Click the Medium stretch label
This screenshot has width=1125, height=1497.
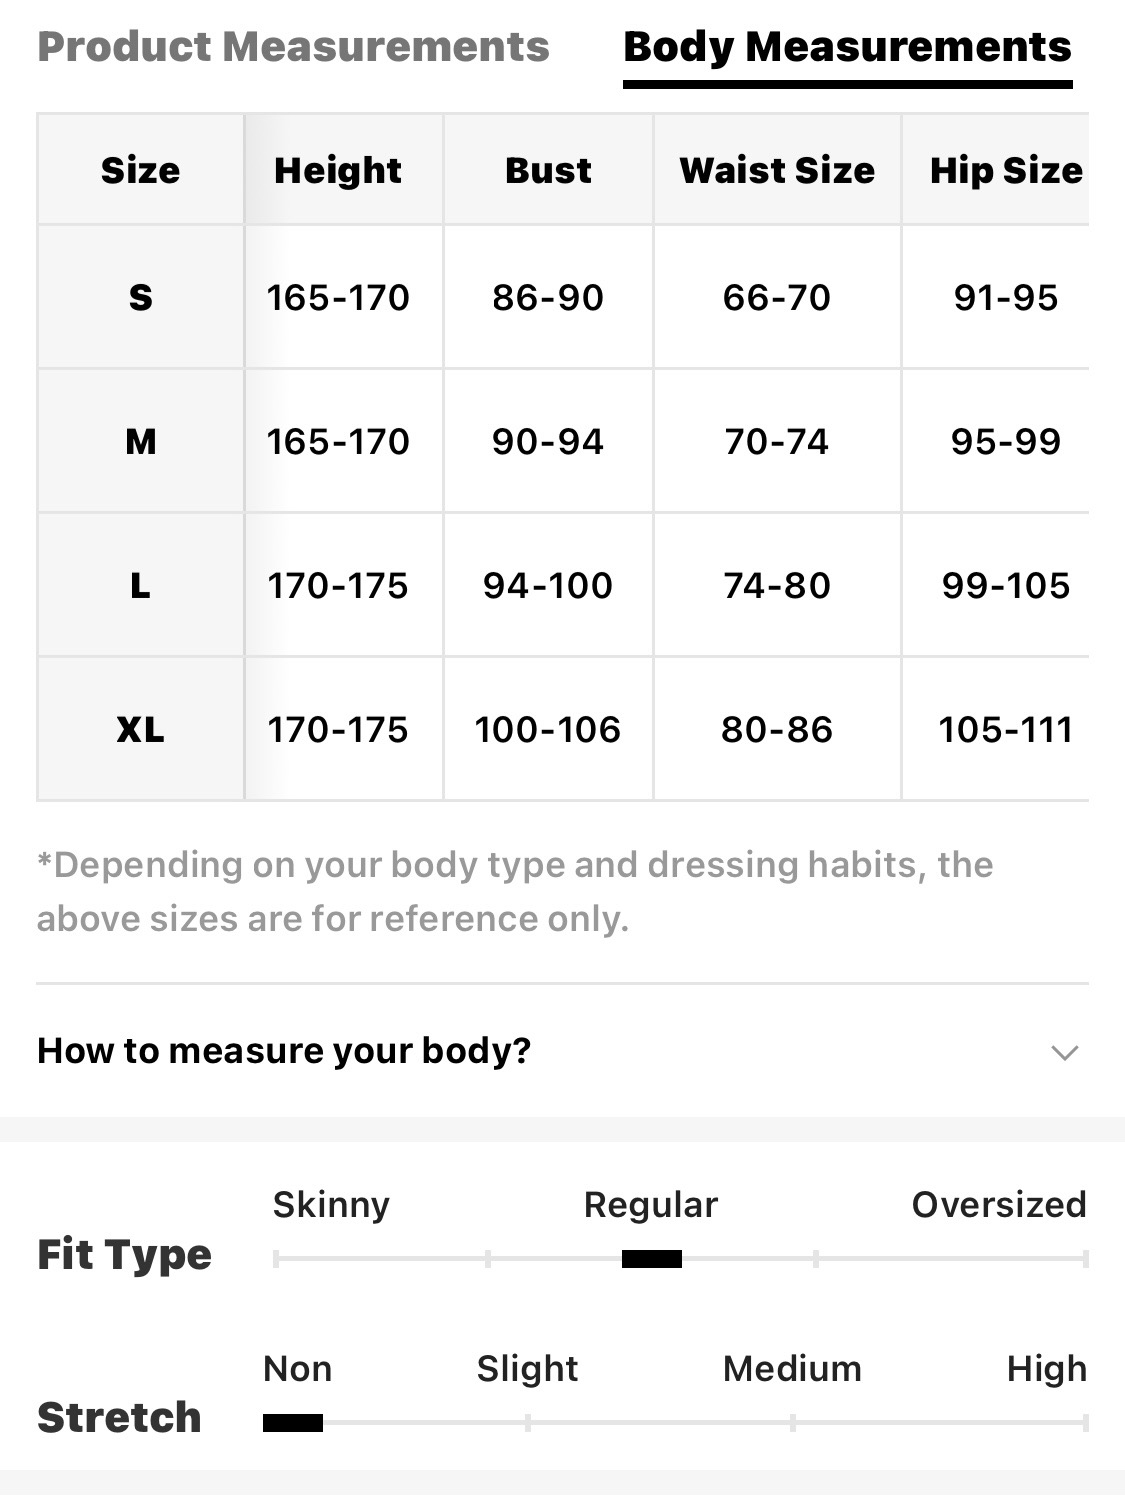coord(792,1369)
